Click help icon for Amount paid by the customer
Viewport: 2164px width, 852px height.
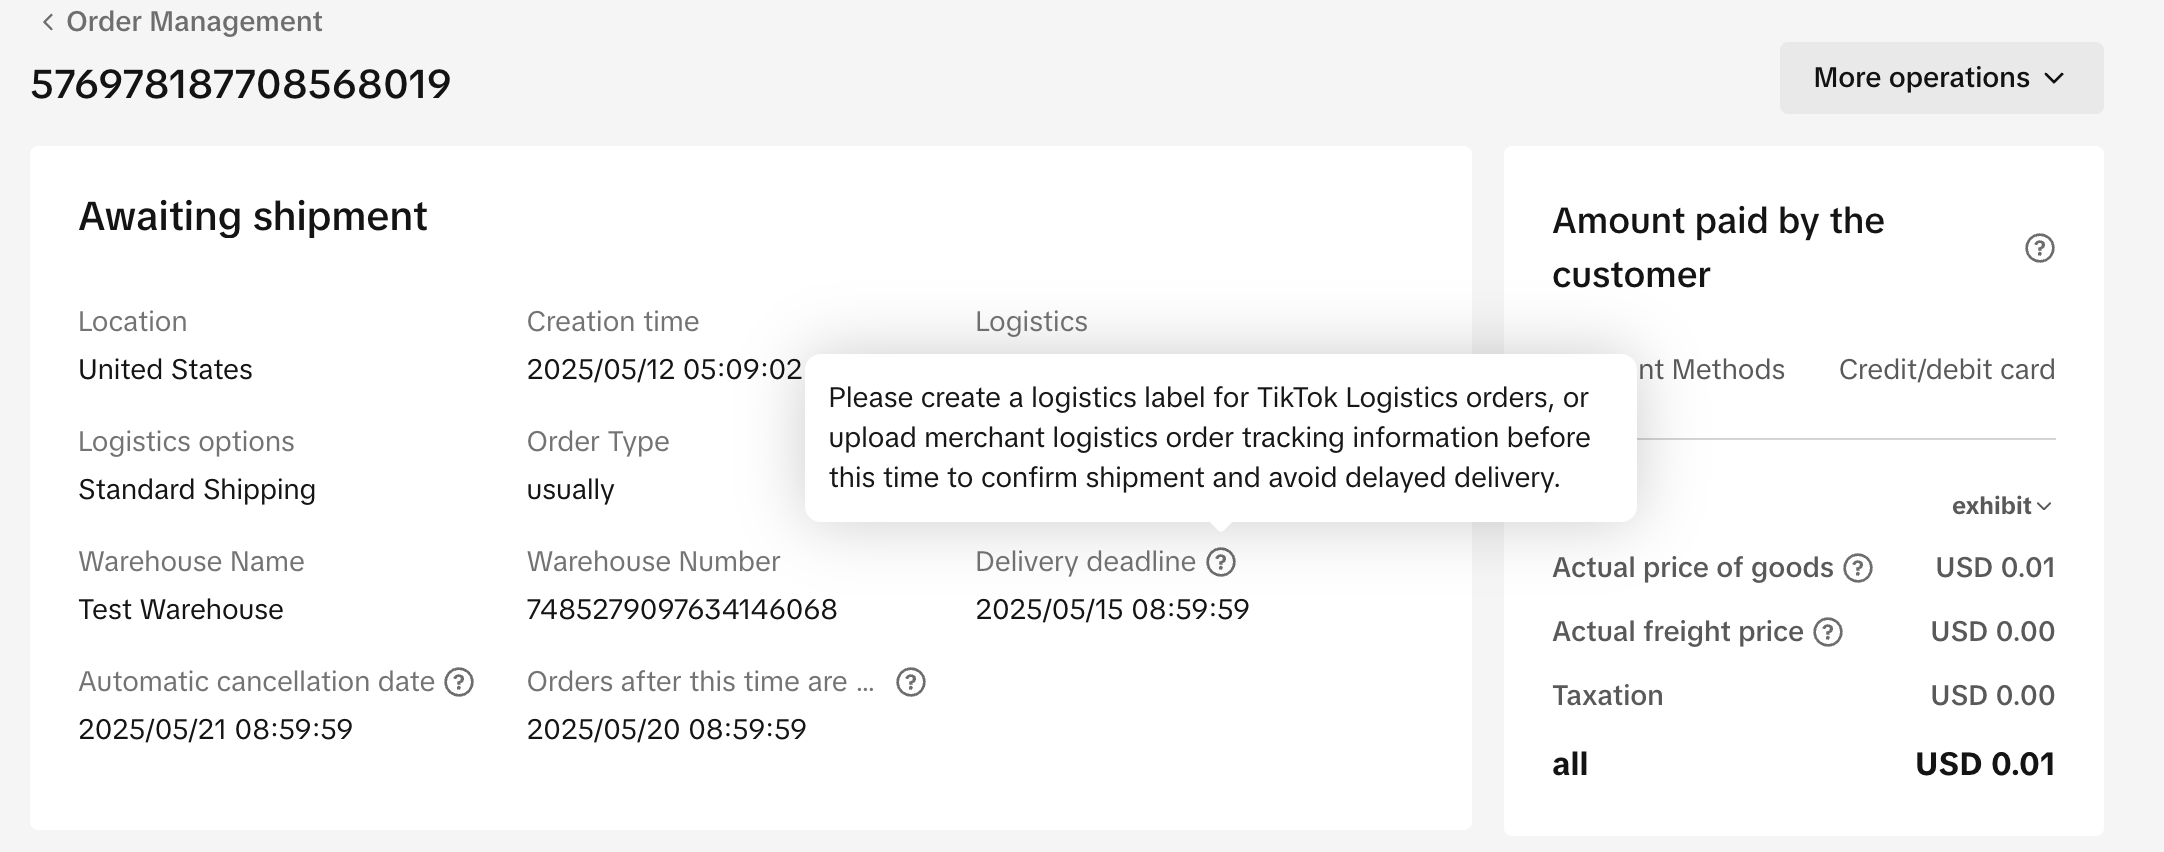point(2039,248)
